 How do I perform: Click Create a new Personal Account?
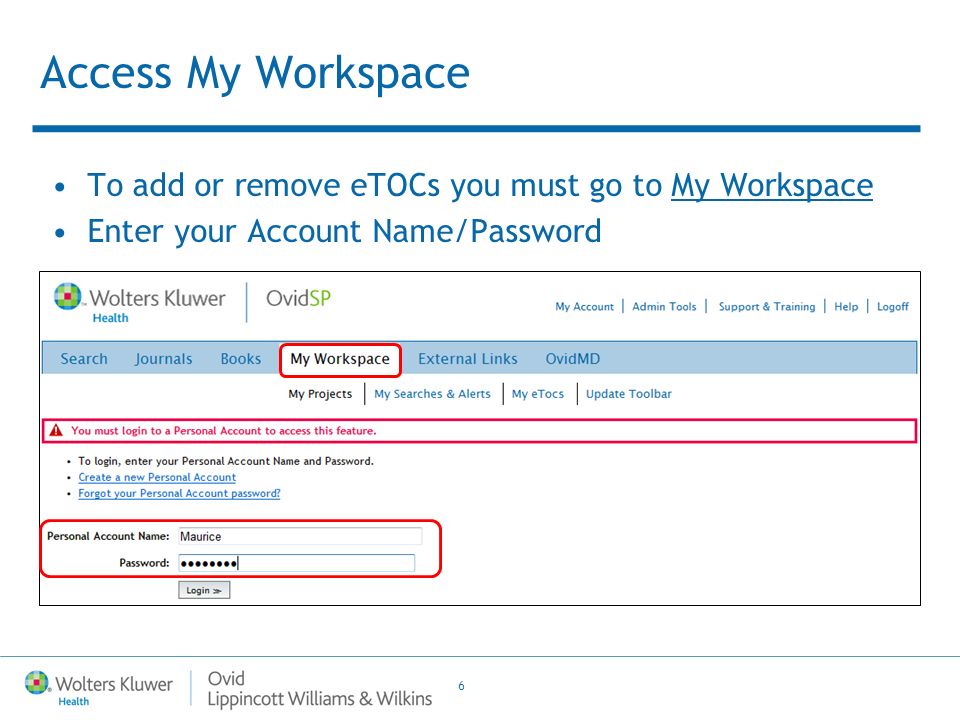click(x=157, y=477)
